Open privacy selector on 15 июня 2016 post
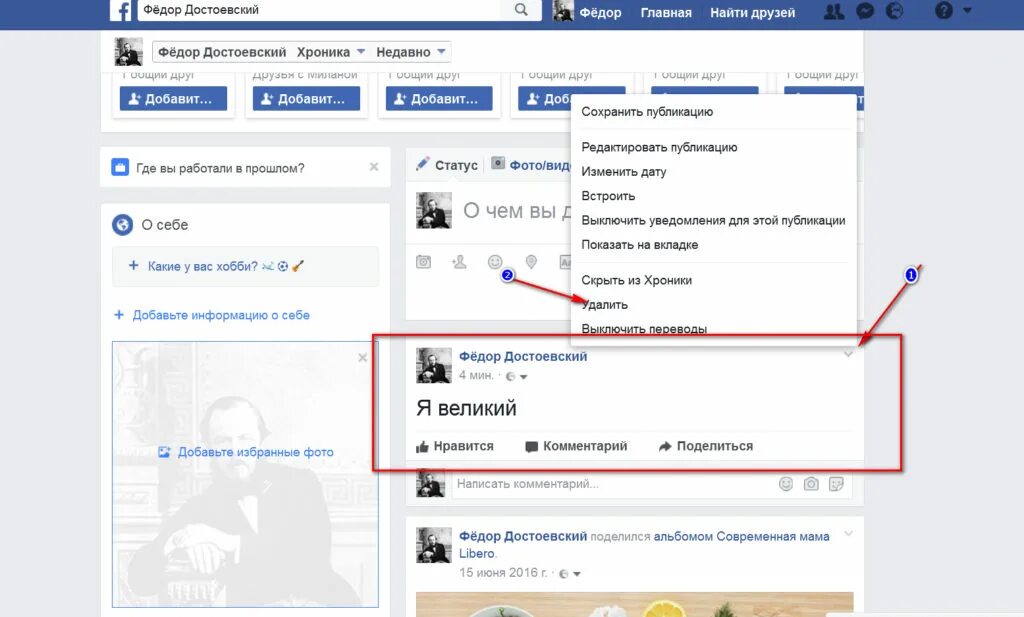This screenshot has height=617, width=1024. (x=569, y=573)
